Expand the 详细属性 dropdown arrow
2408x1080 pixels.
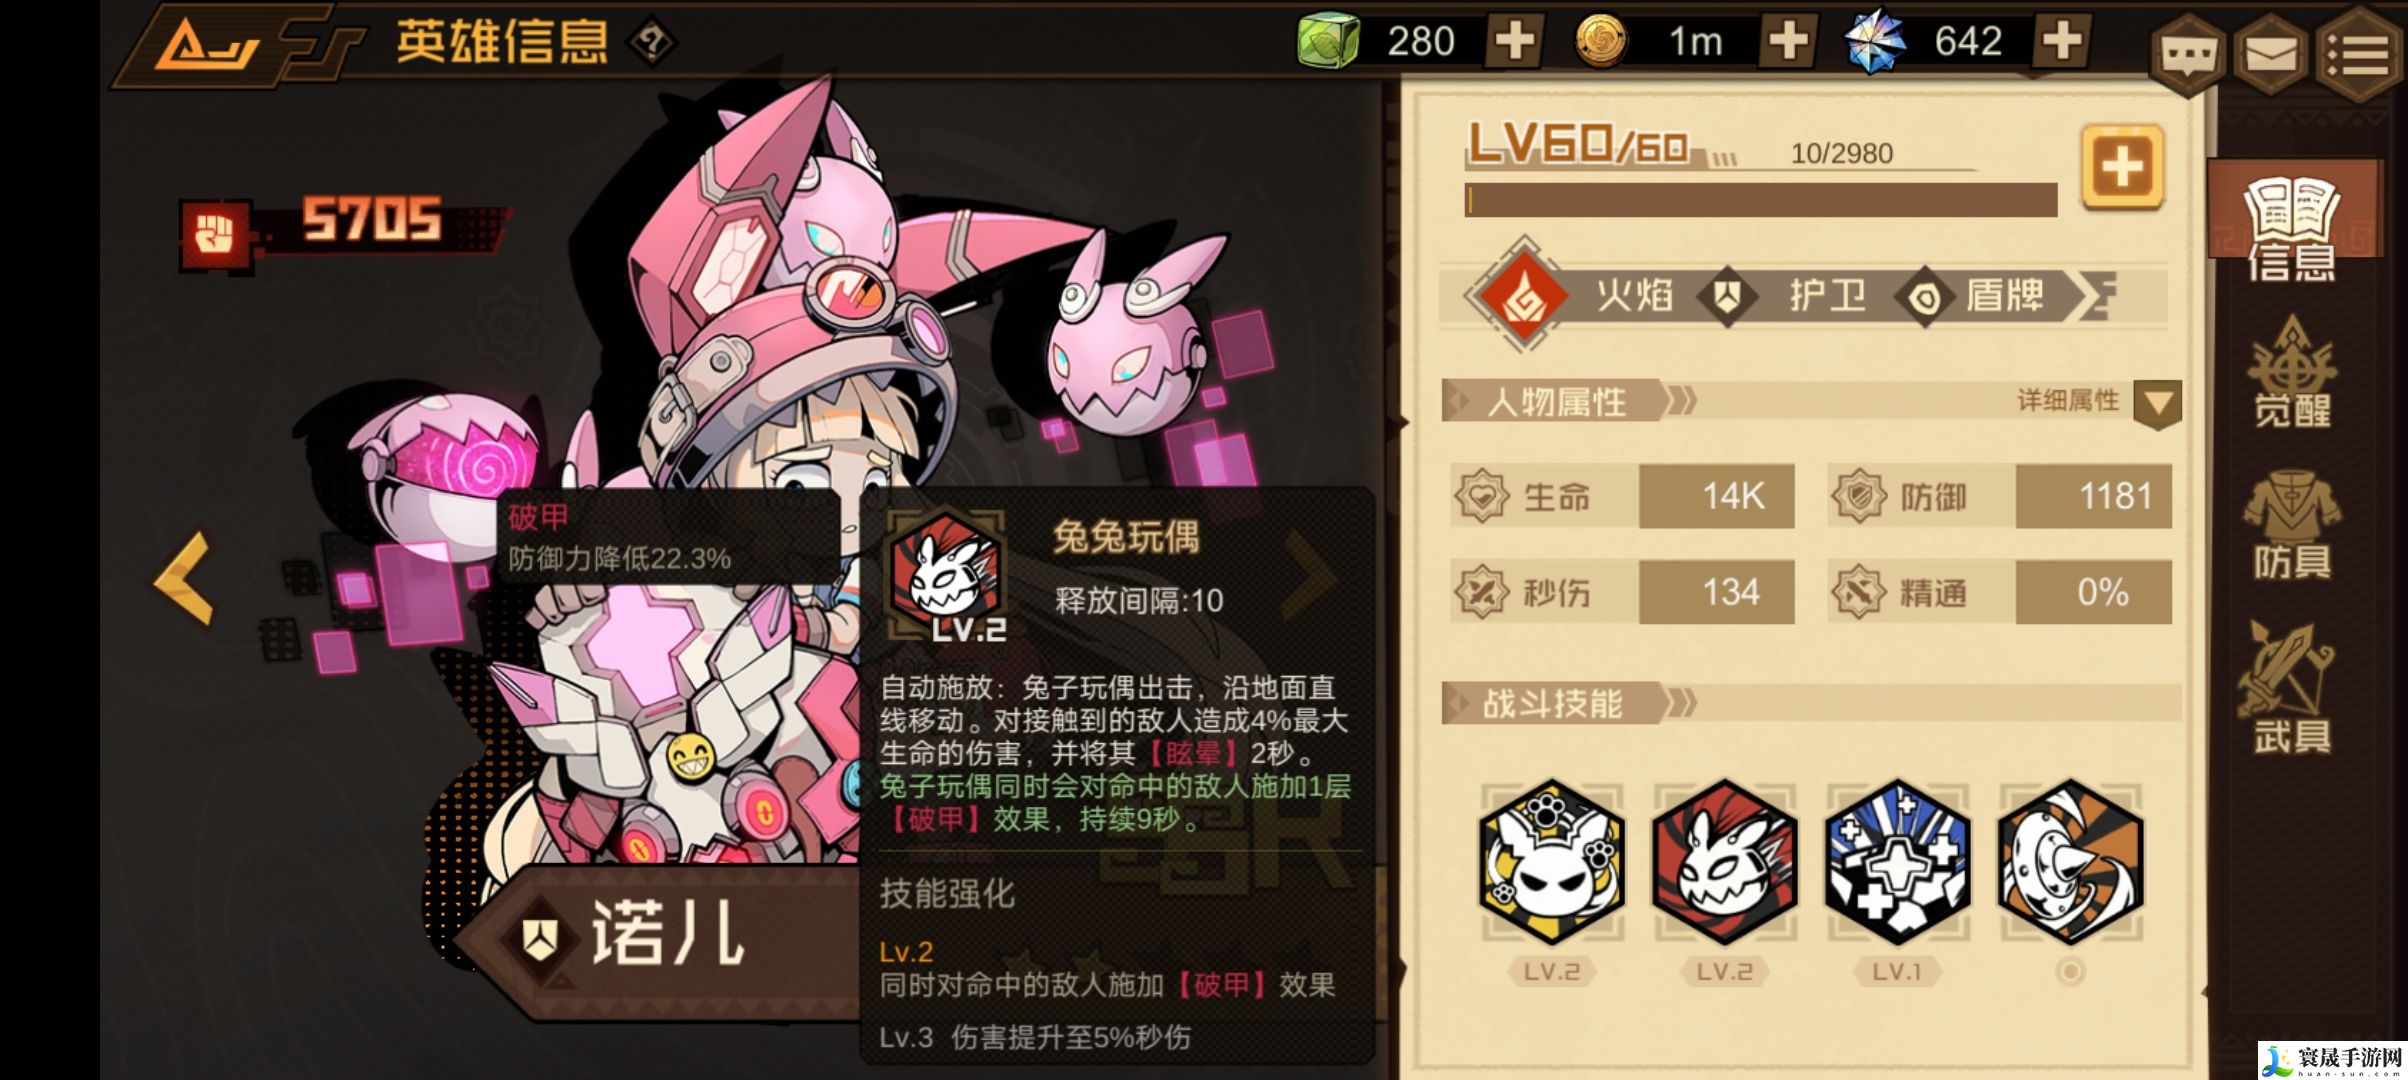tap(2157, 404)
